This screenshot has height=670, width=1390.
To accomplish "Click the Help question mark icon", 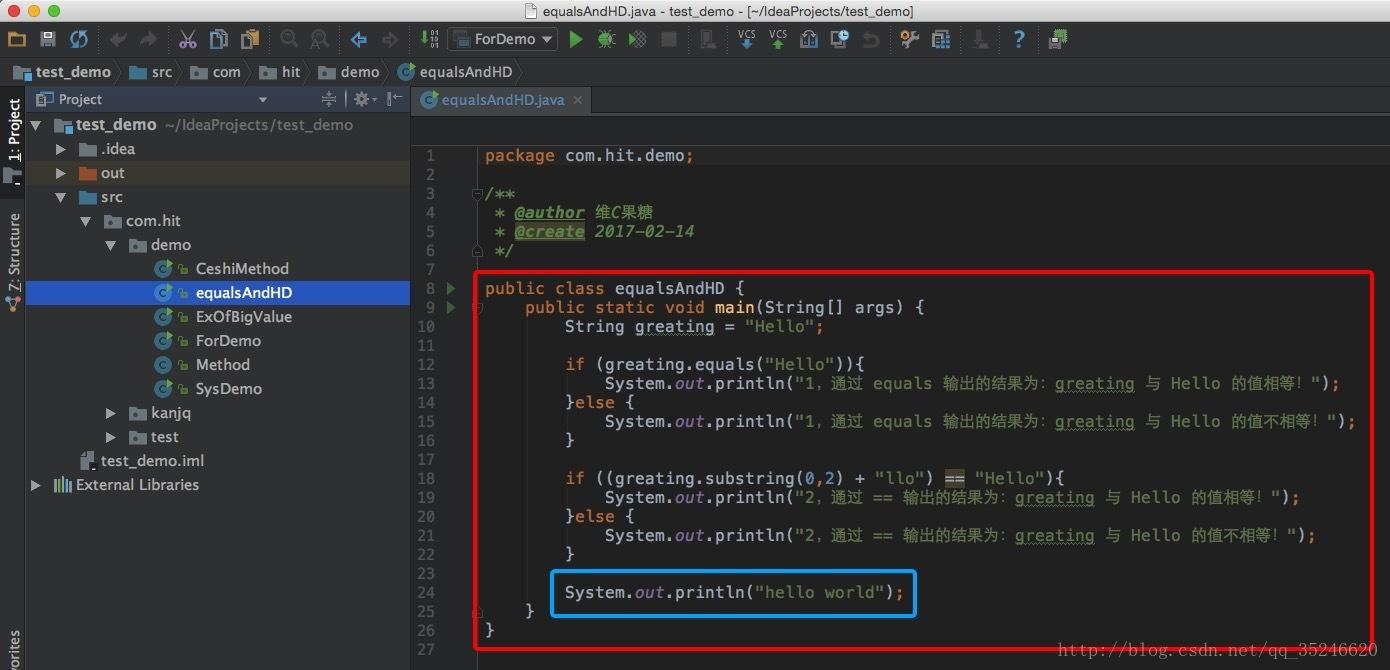I will click(x=1019, y=40).
